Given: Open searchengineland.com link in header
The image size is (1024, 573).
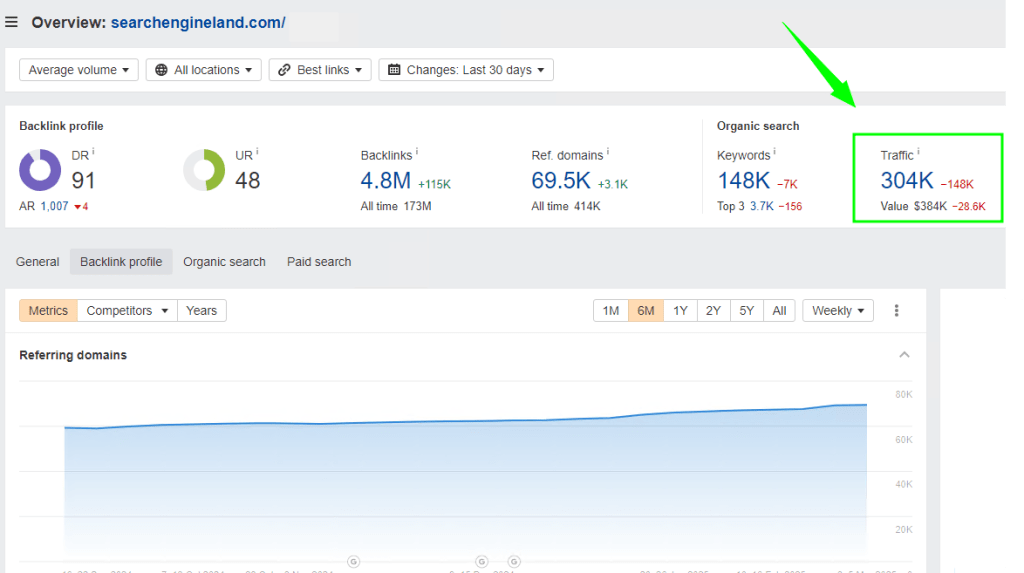Looking at the screenshot, I should pos(198,22).
